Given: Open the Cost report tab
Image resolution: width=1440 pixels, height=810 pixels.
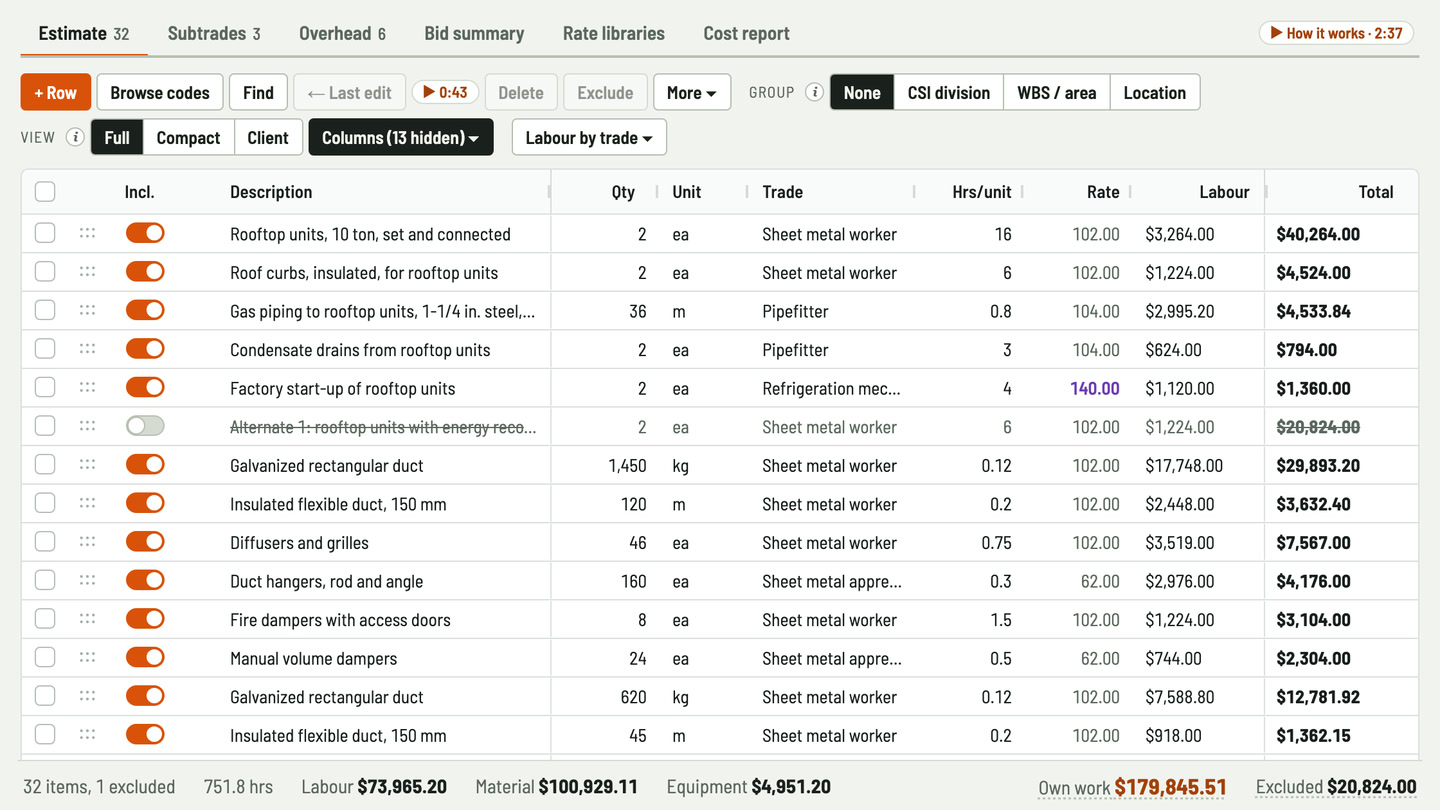Looking at the screenshot, I should 747,33.
